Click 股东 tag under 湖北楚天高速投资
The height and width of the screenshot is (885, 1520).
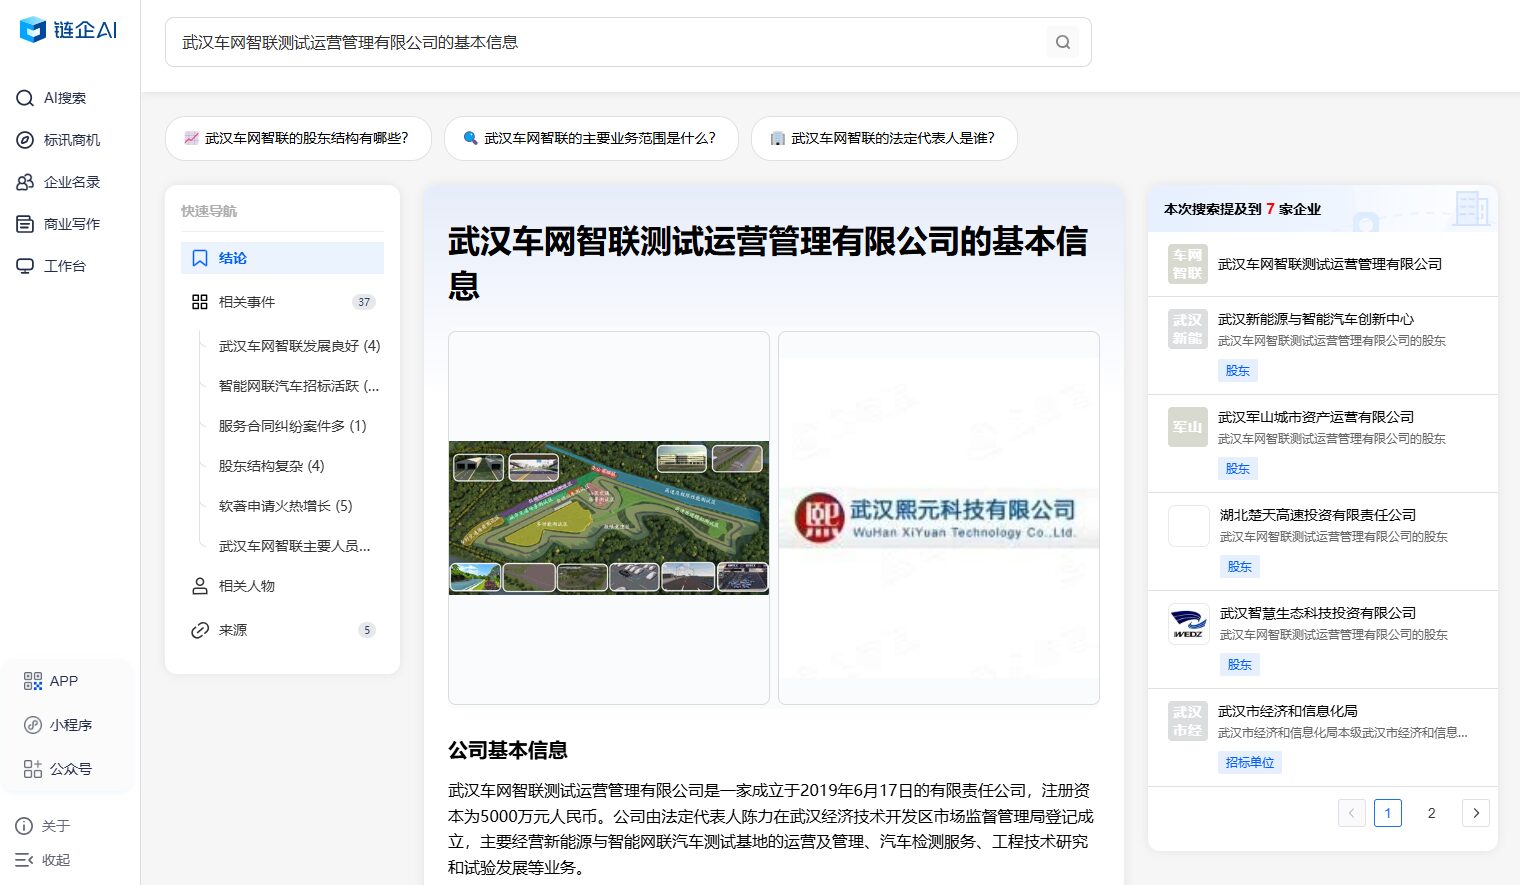click(1240, 567)
